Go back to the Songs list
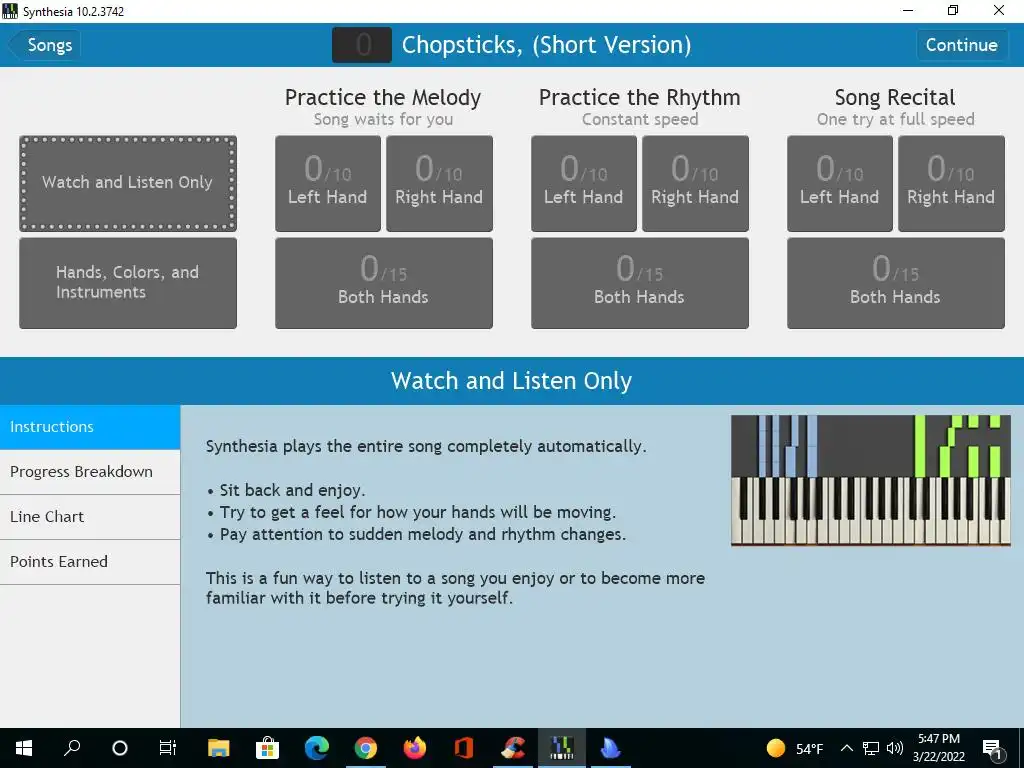 pyautogui.click(x=44, y=45)
